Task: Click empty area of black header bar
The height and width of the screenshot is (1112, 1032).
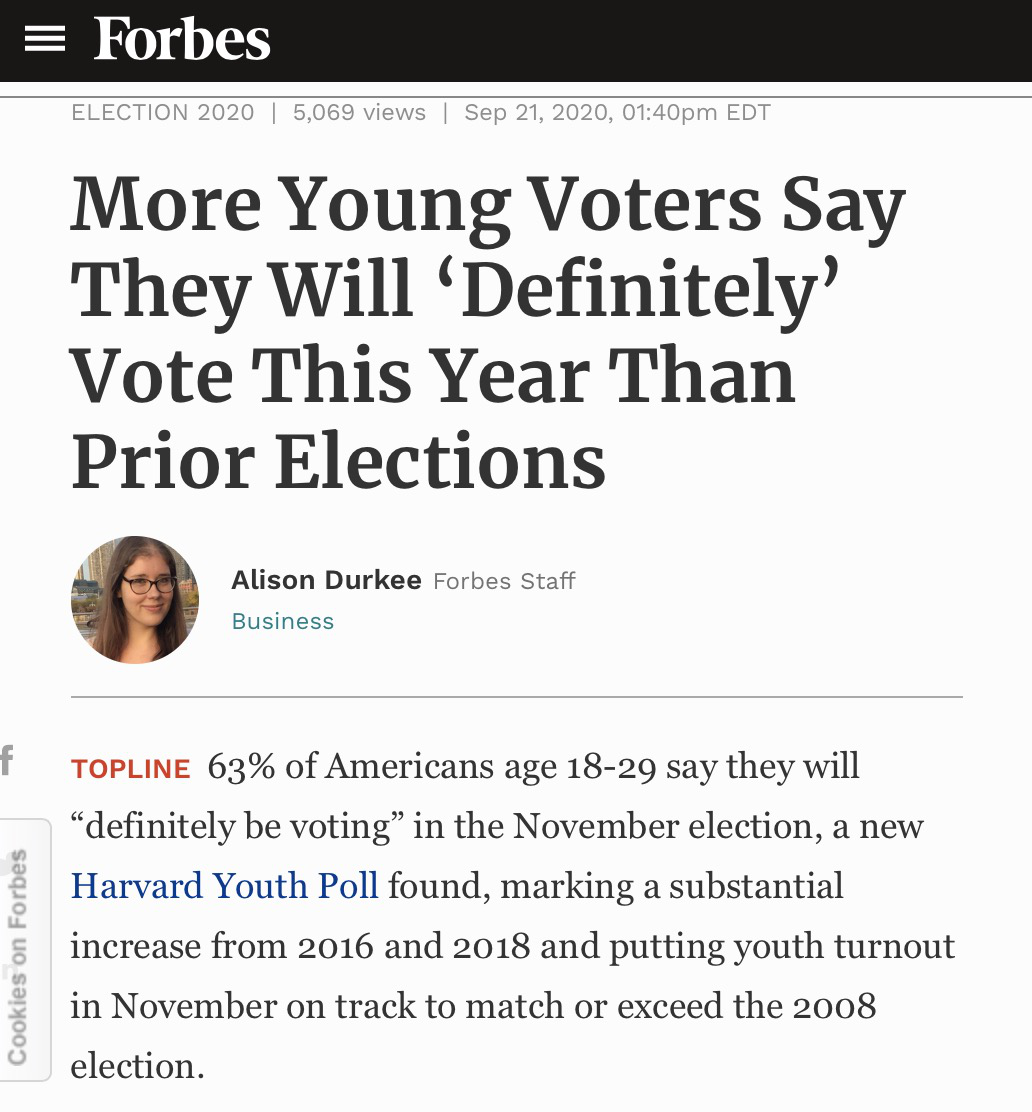Action: point(650,40)
